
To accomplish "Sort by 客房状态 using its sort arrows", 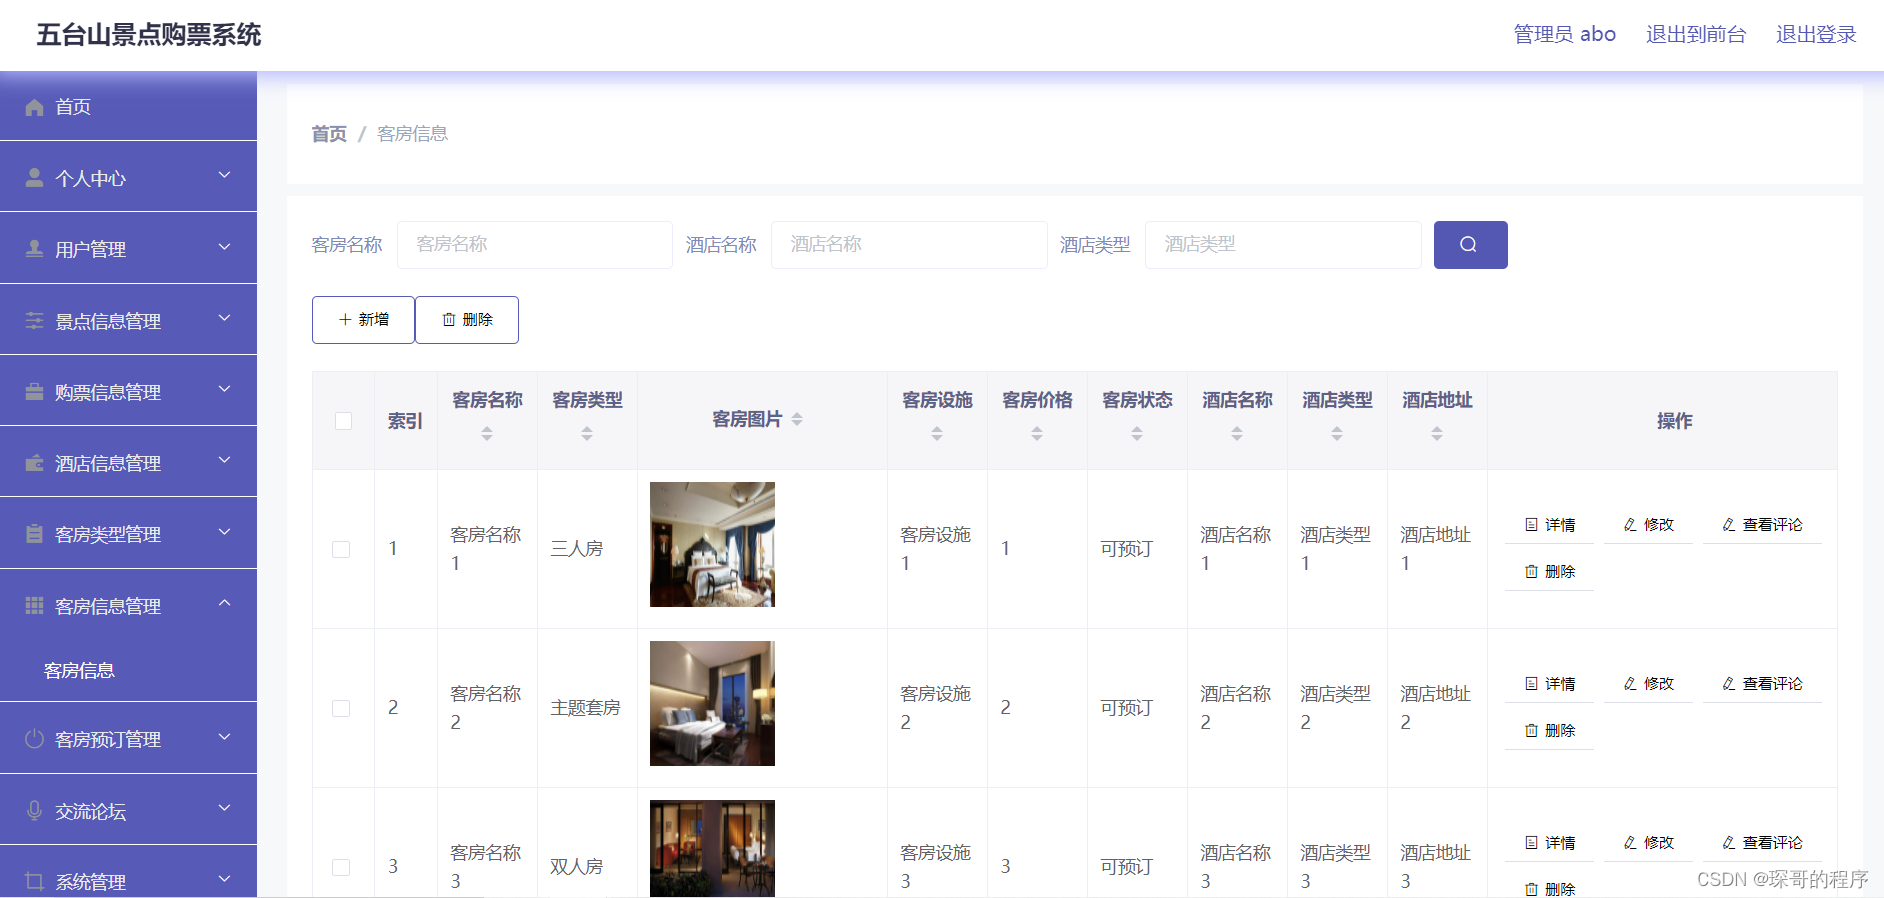I will [1137, 434].
